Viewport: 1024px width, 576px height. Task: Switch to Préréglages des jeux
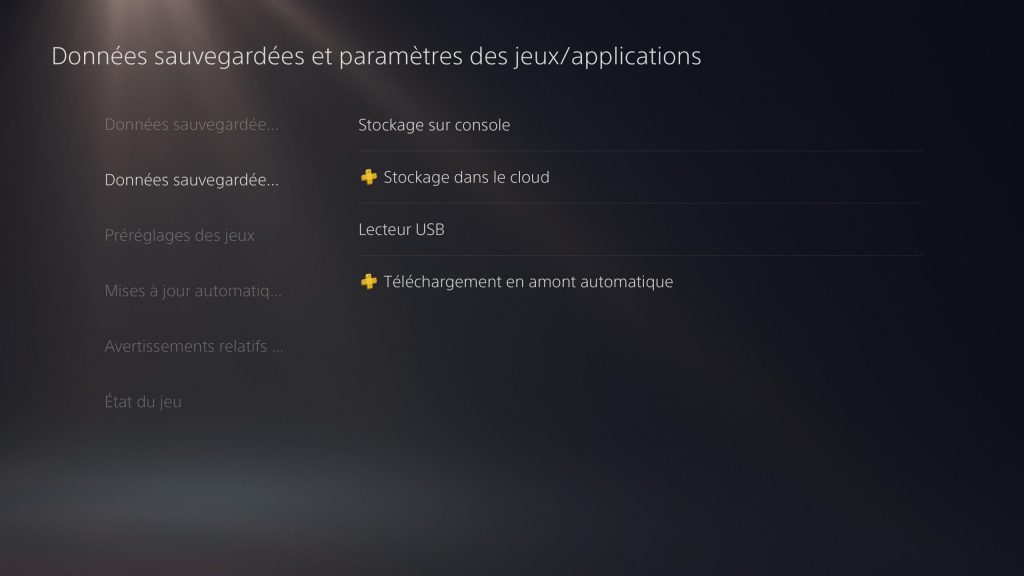point(179,236)
